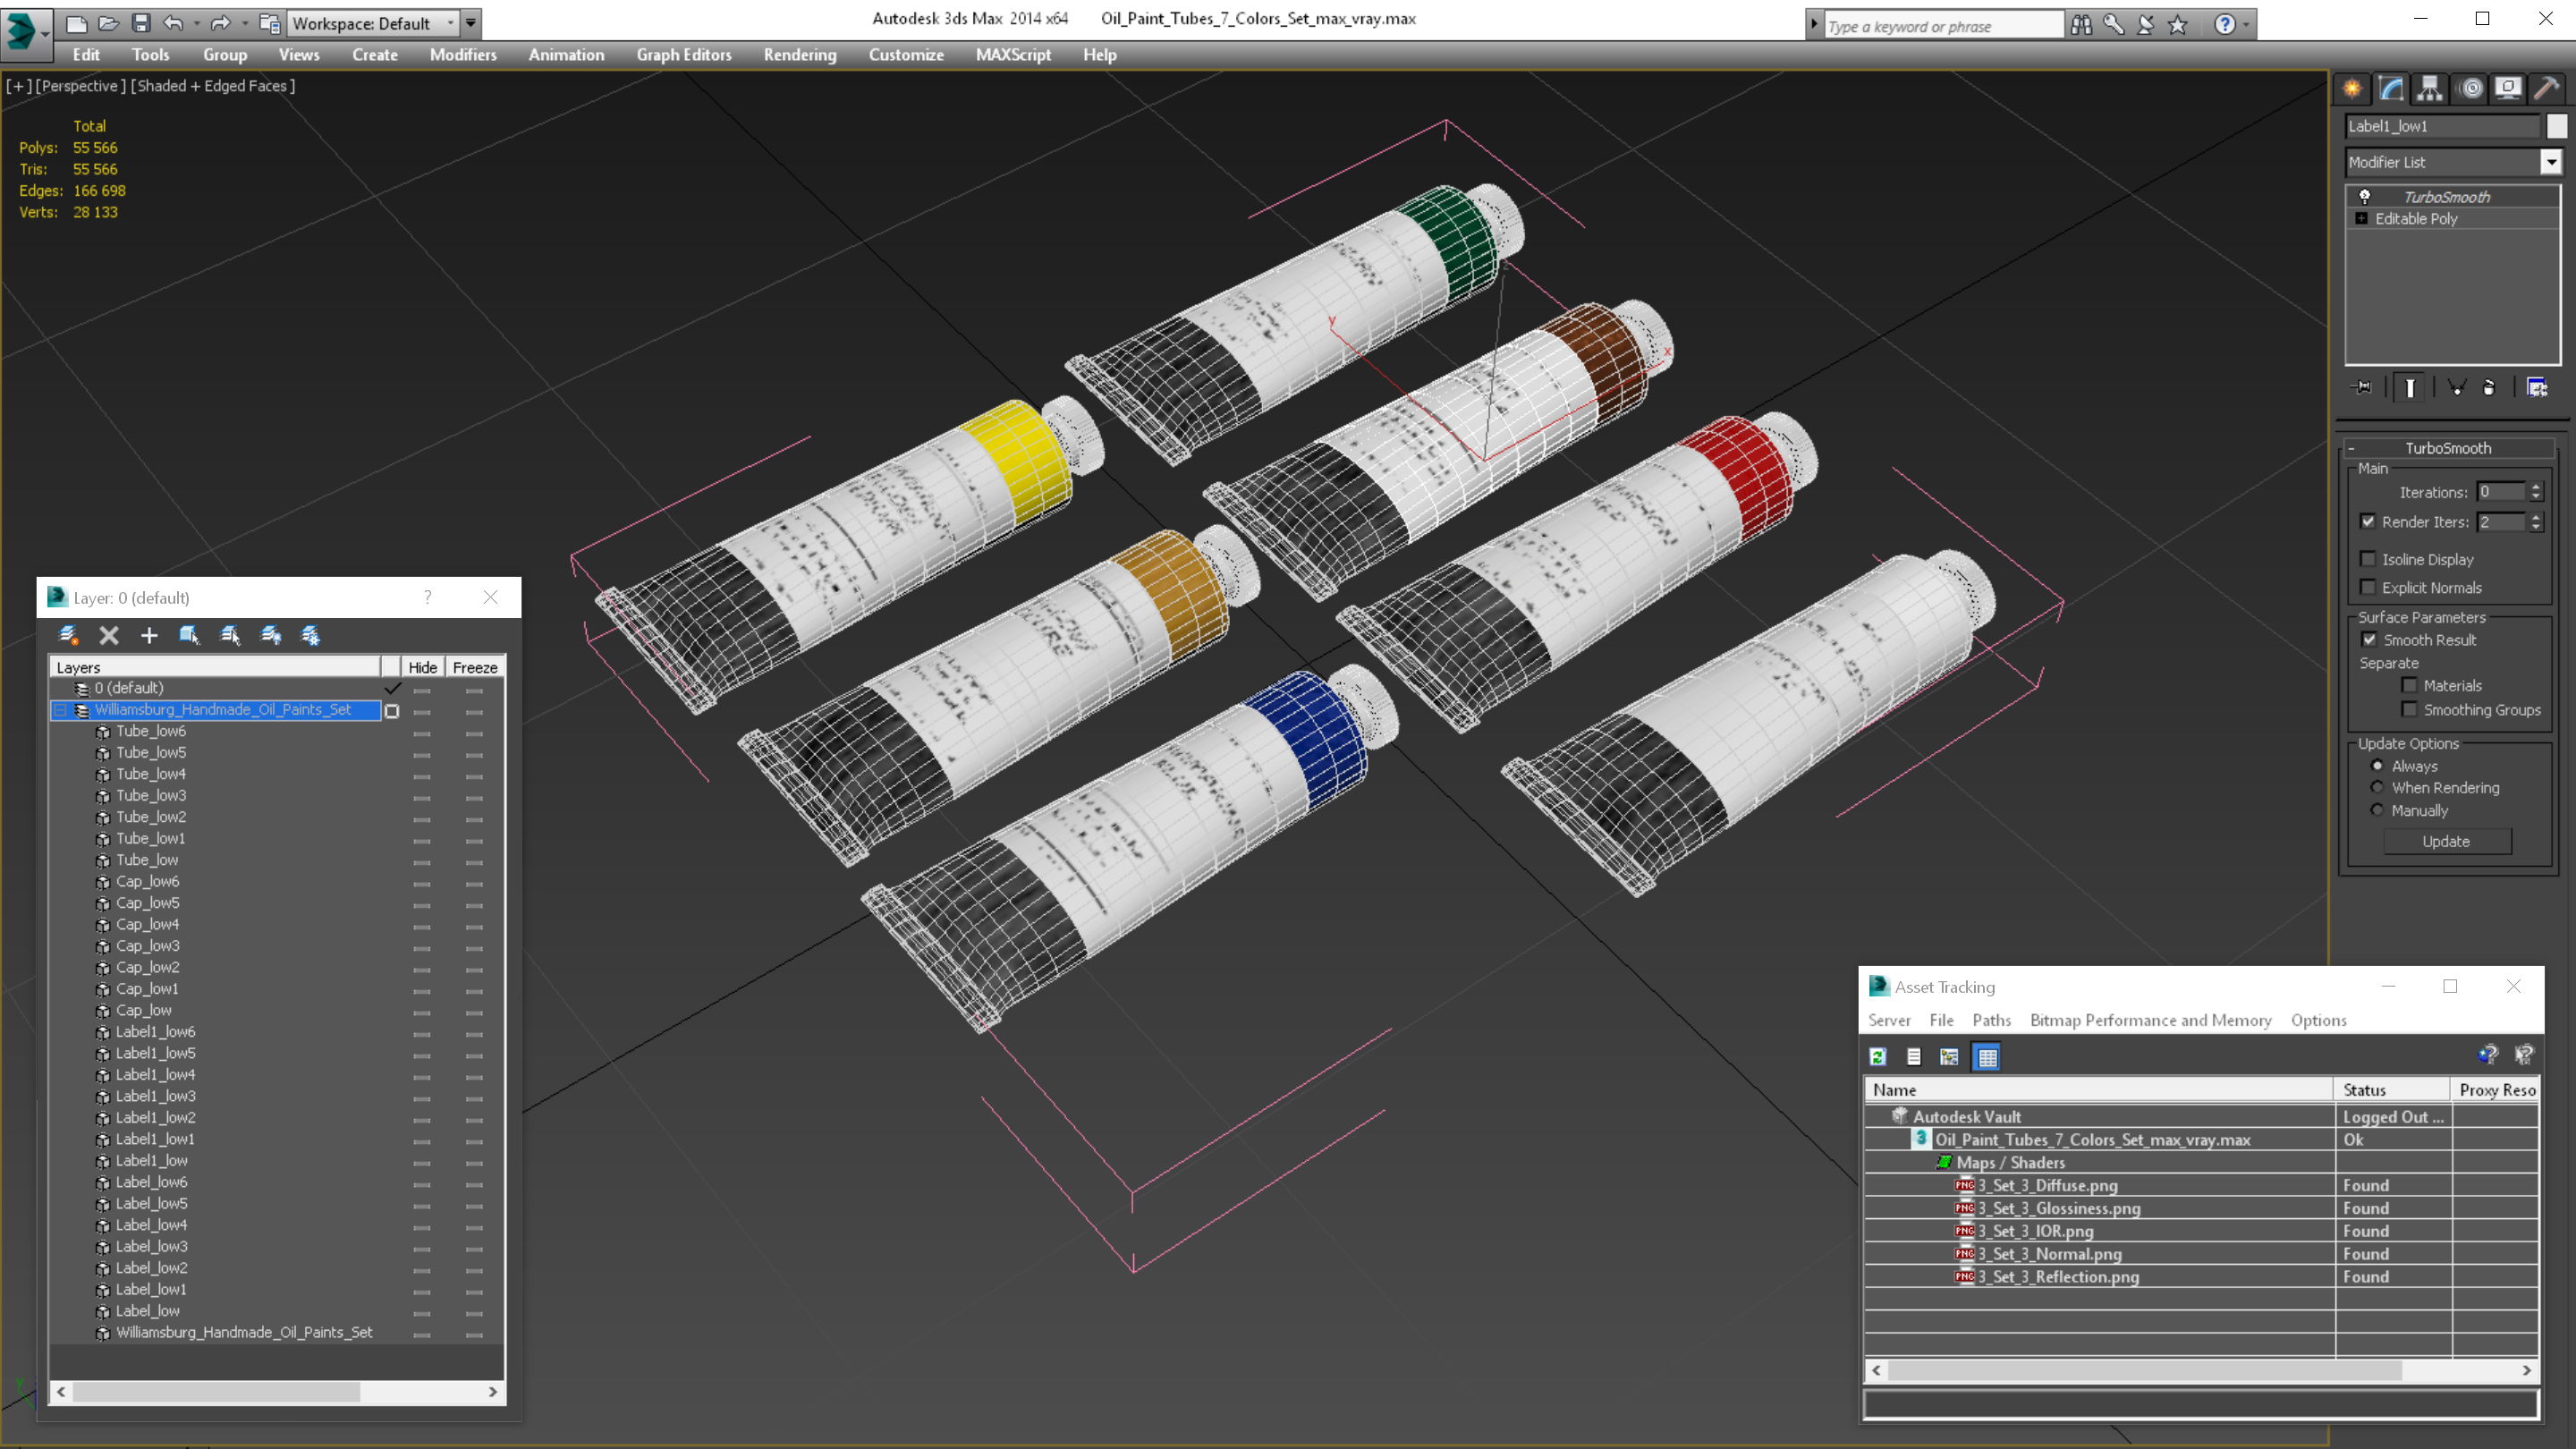Open Paths menu in Asset Tracking

pos(1991,1020)
